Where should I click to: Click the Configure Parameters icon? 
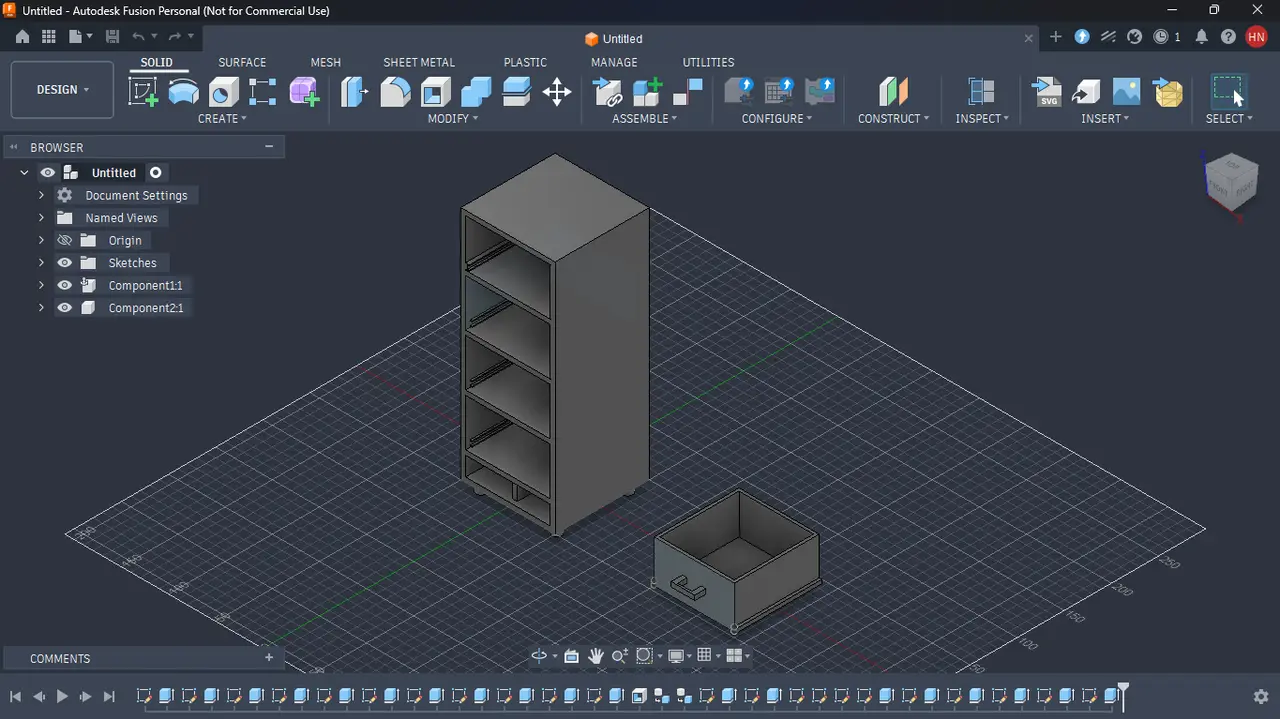(x=738, y=92)
